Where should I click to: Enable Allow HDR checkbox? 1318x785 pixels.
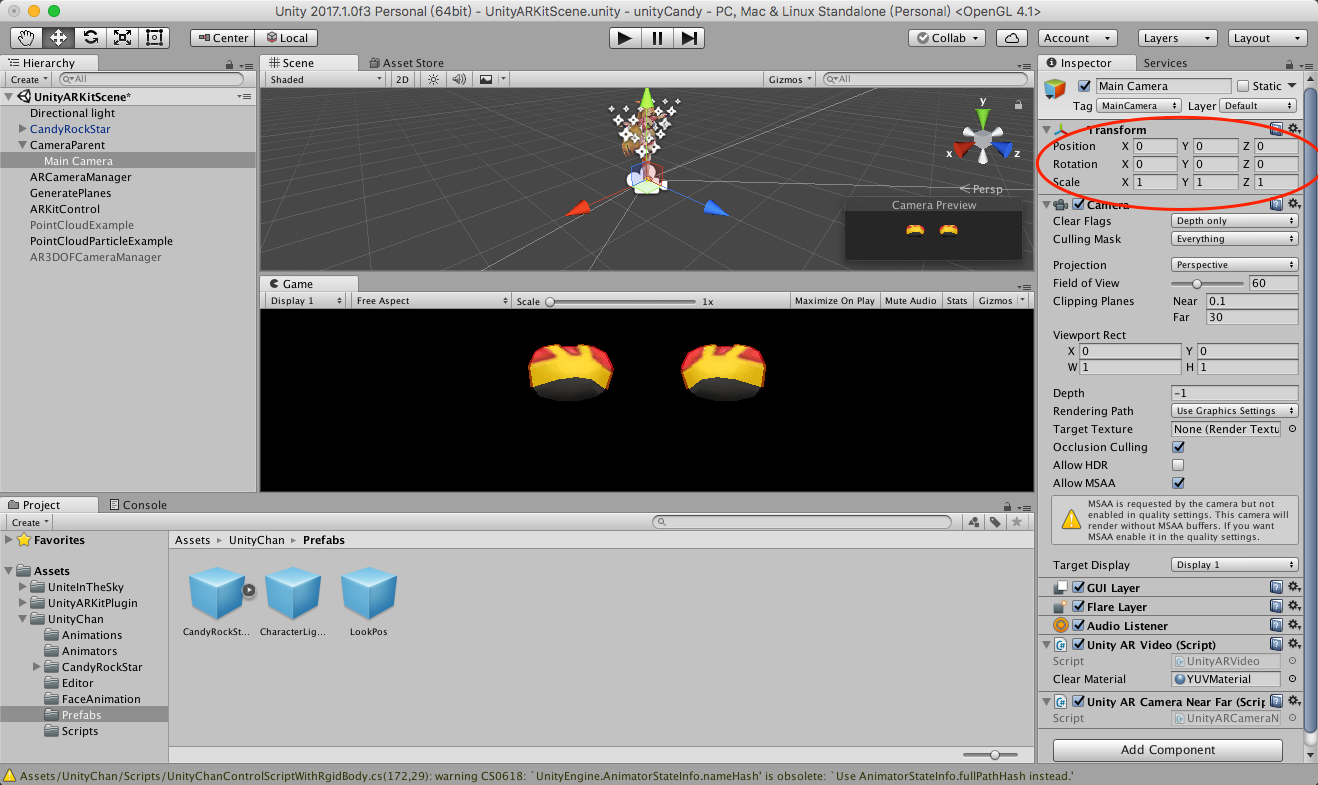click(x=1178, y=465)
